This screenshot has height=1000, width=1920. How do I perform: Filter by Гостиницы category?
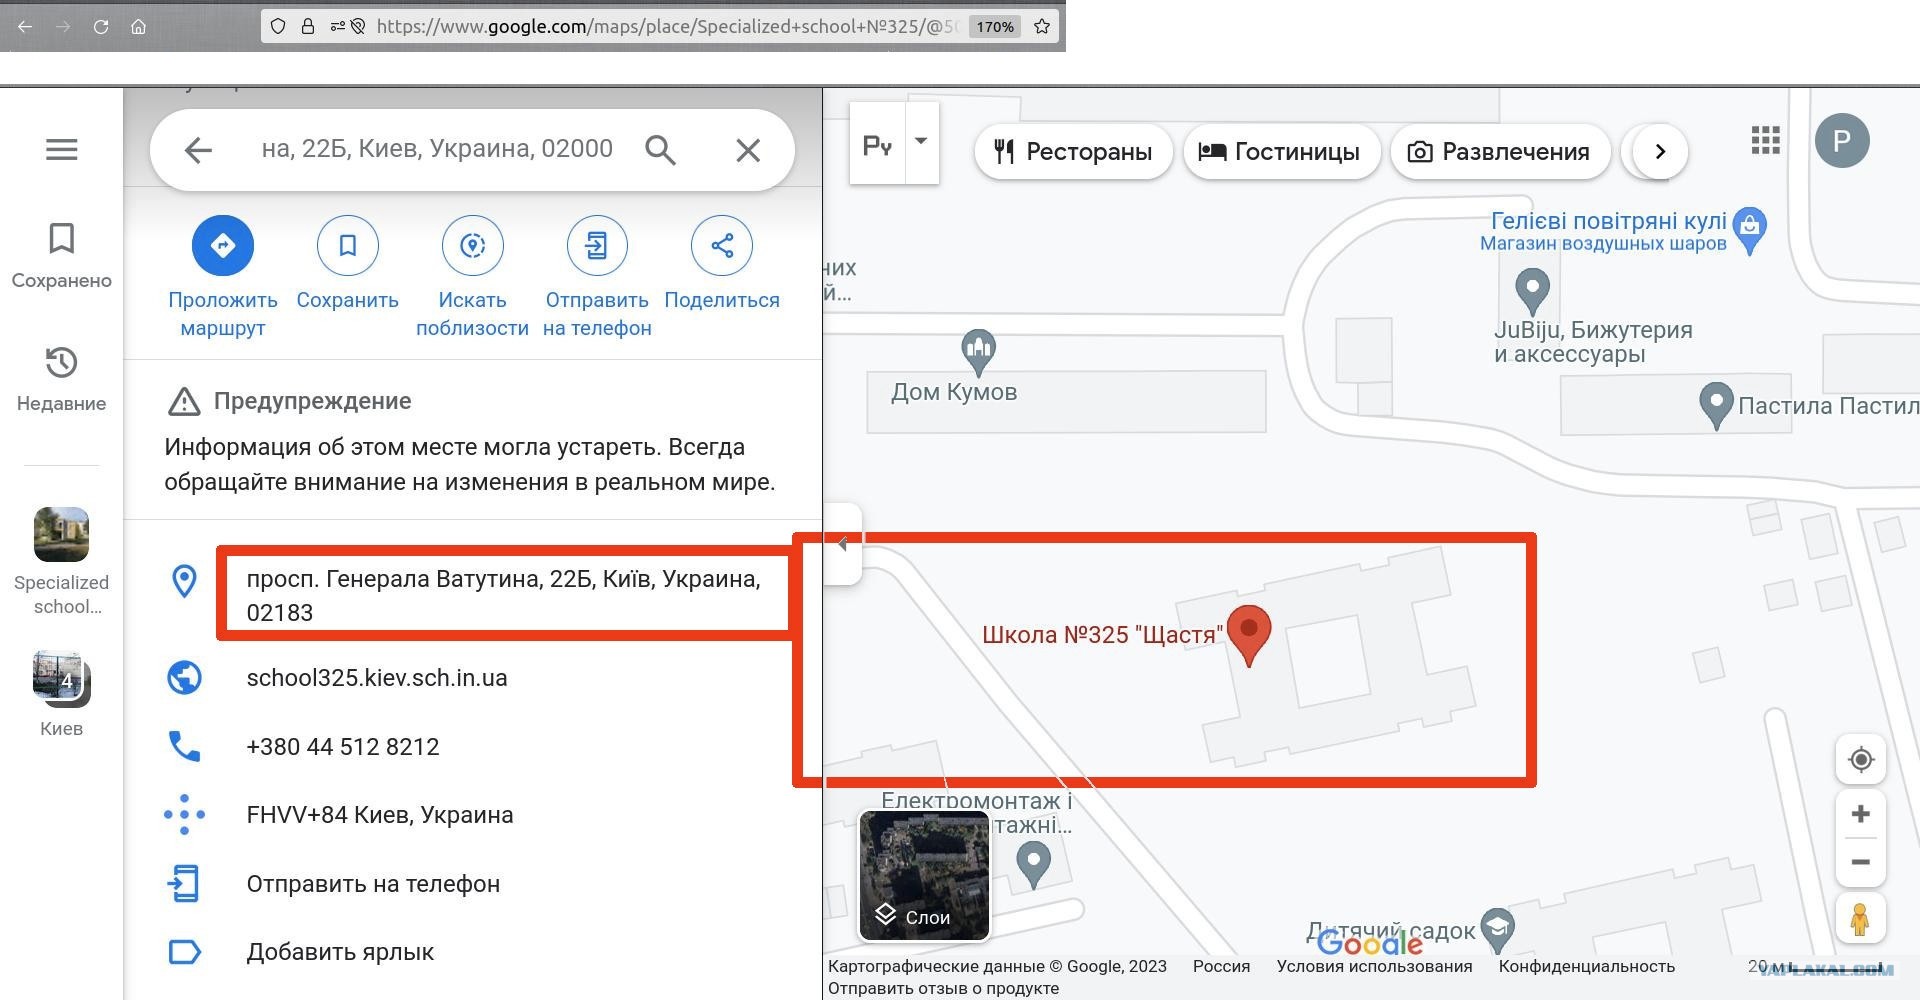coord(1280,152)
